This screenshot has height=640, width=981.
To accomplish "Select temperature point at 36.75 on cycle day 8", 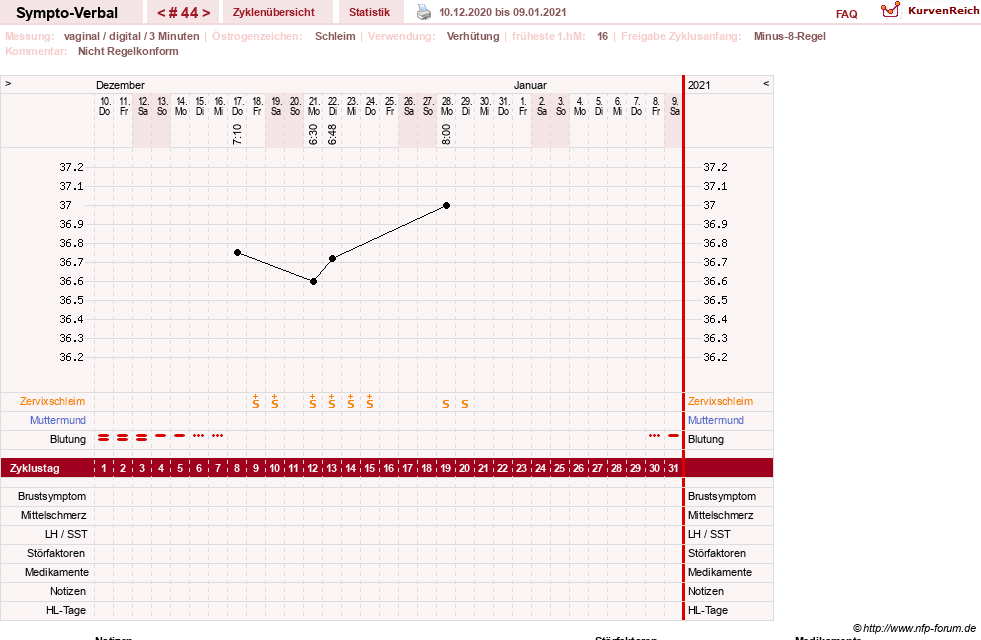I will pos(237,253).
